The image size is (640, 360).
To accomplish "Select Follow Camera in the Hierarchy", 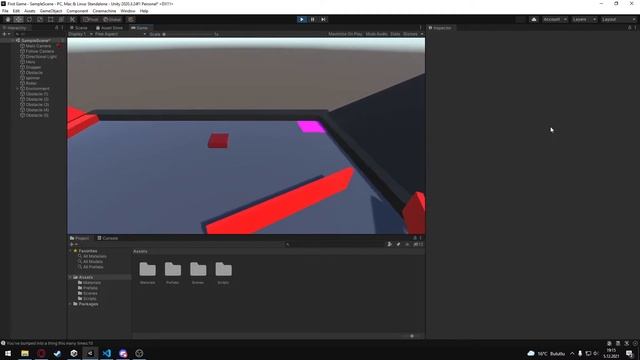I will [x=40, y=51].
